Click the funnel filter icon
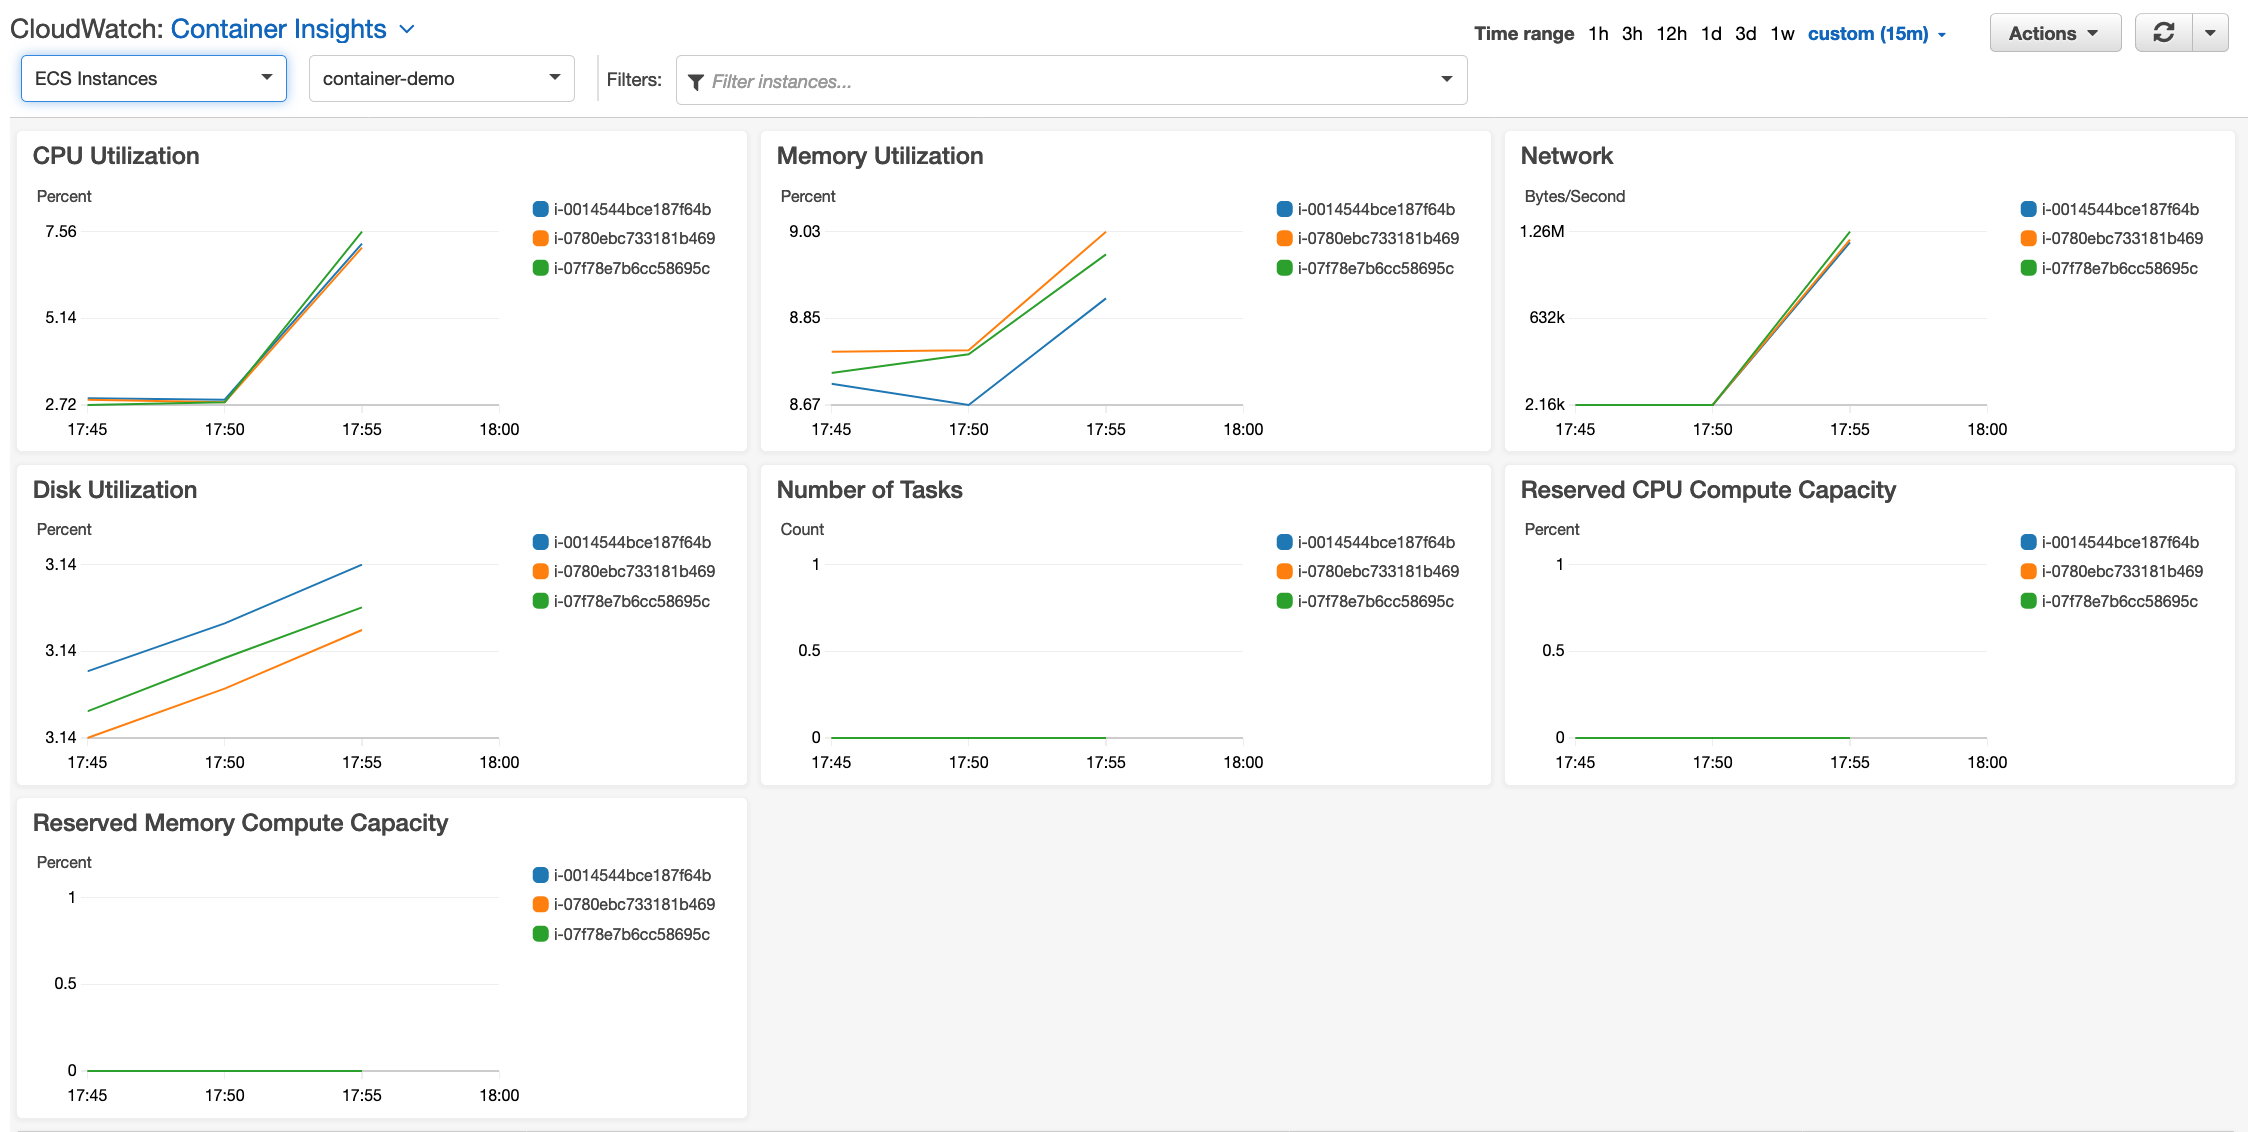This screenshot has width=2248, height=1132. 696,82
